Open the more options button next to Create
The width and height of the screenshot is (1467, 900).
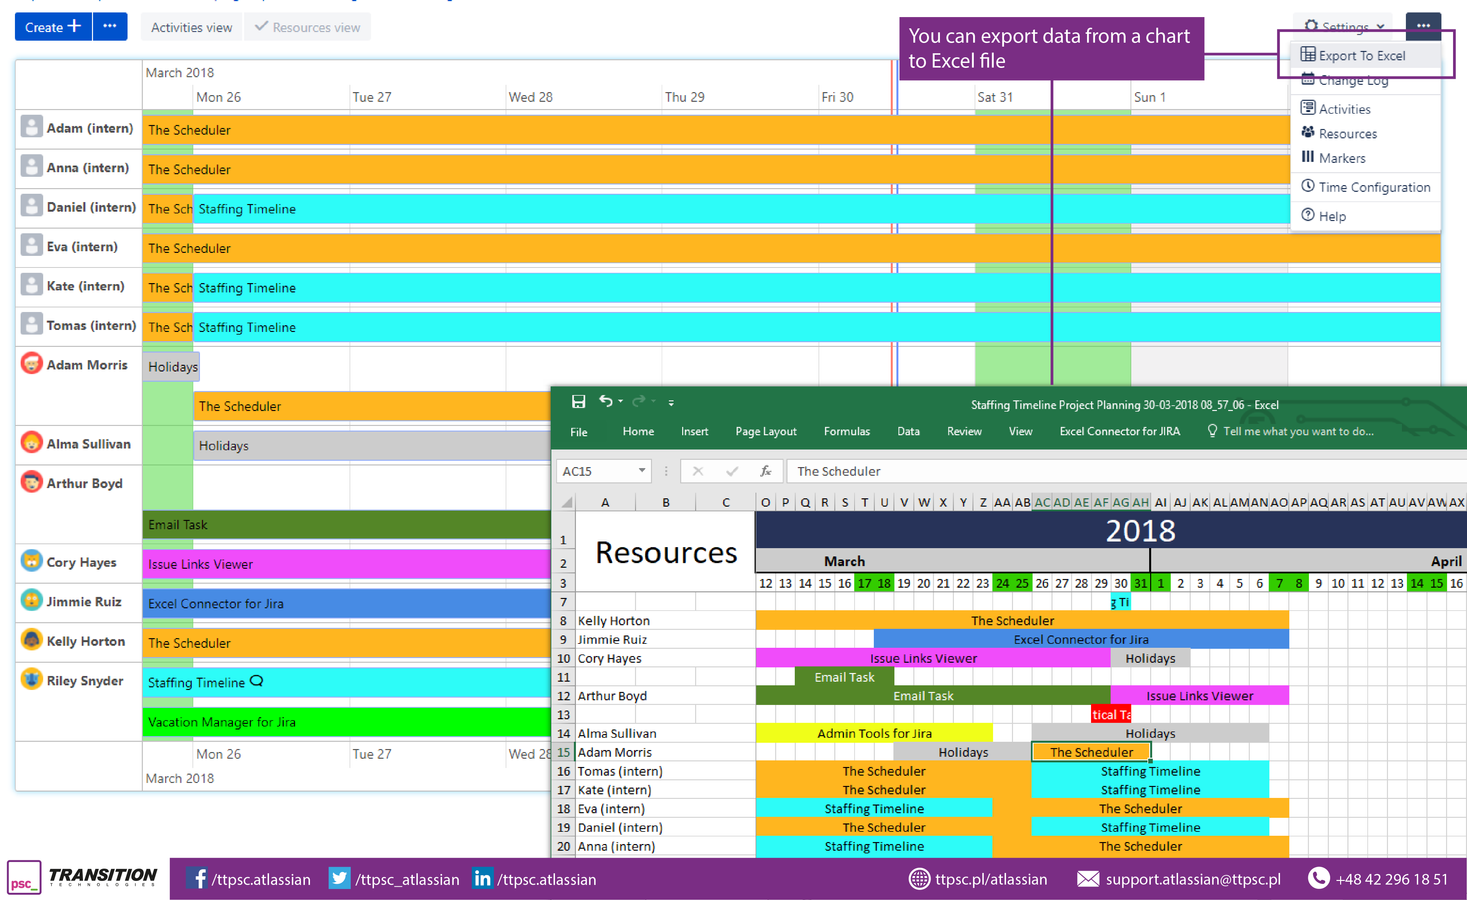click(x=110, y=27)
